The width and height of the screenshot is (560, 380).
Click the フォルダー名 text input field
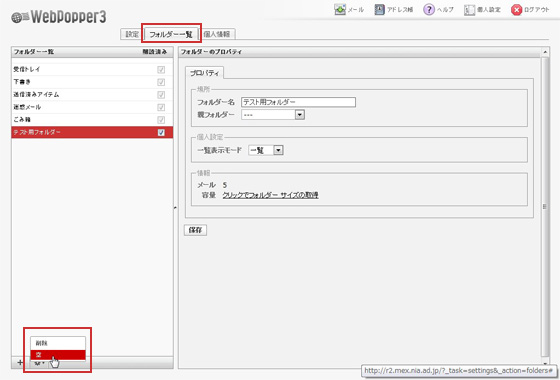[298, 102]
